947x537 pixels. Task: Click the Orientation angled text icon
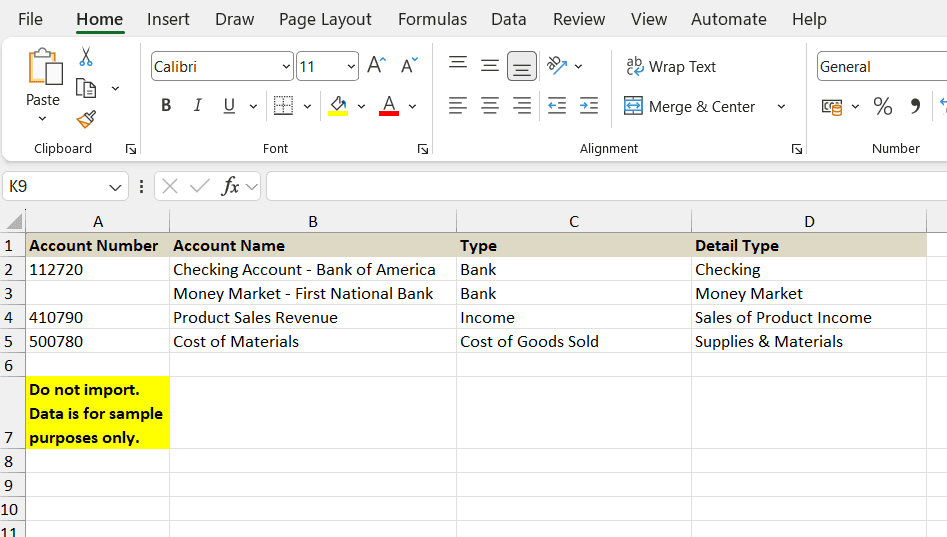556,65
